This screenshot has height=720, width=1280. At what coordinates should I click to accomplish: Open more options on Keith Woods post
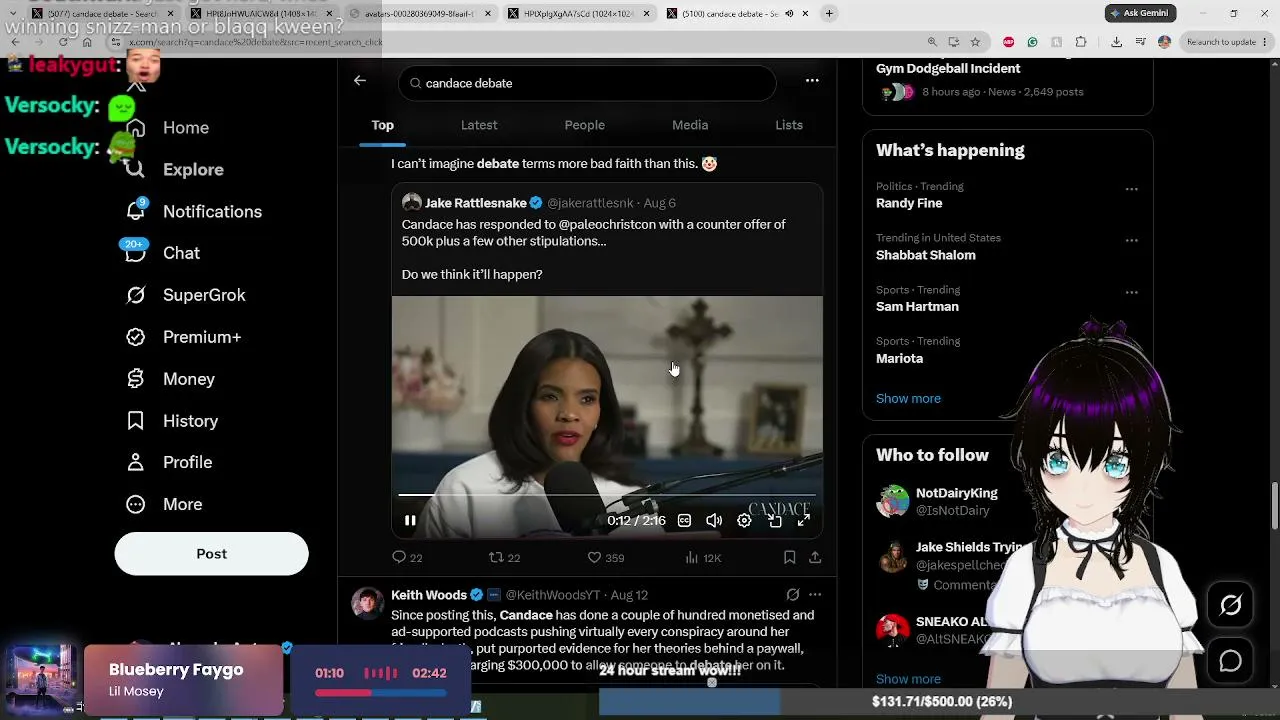(815, 594)
